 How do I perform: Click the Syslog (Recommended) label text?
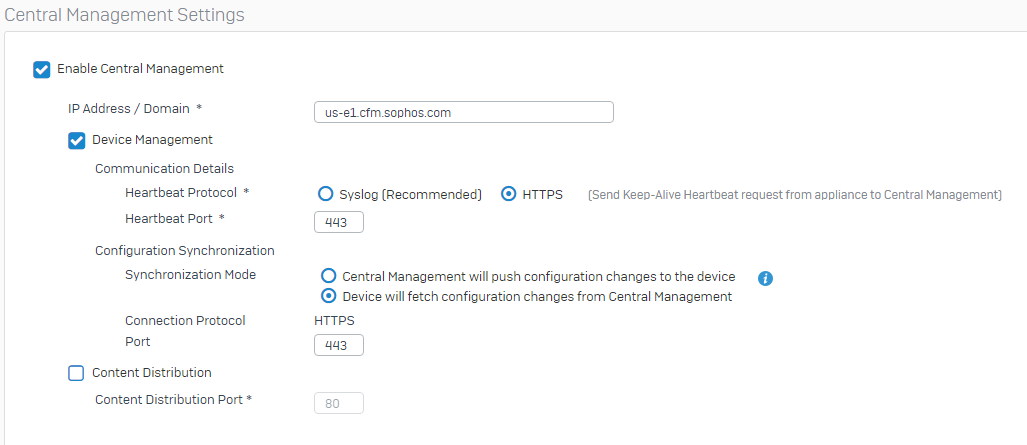click(411, 194)
